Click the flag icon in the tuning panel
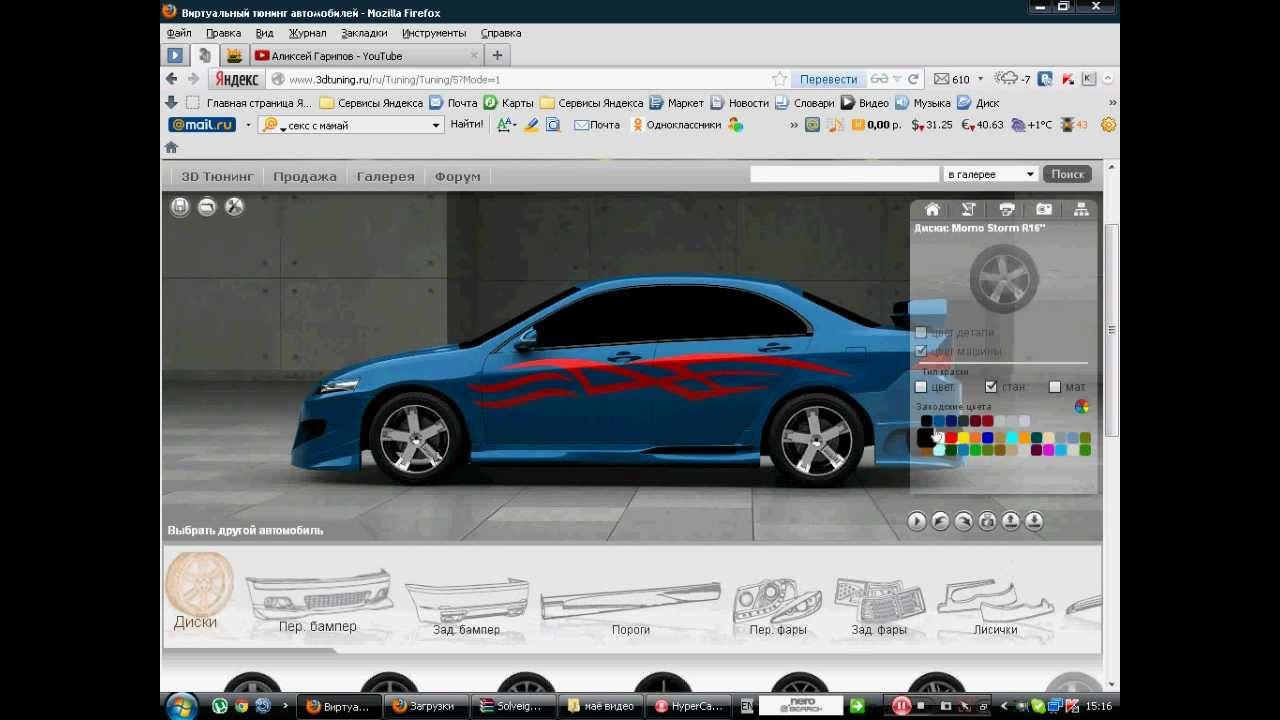This screenshot has width=1280, height=720. click(x=968, y=209)
